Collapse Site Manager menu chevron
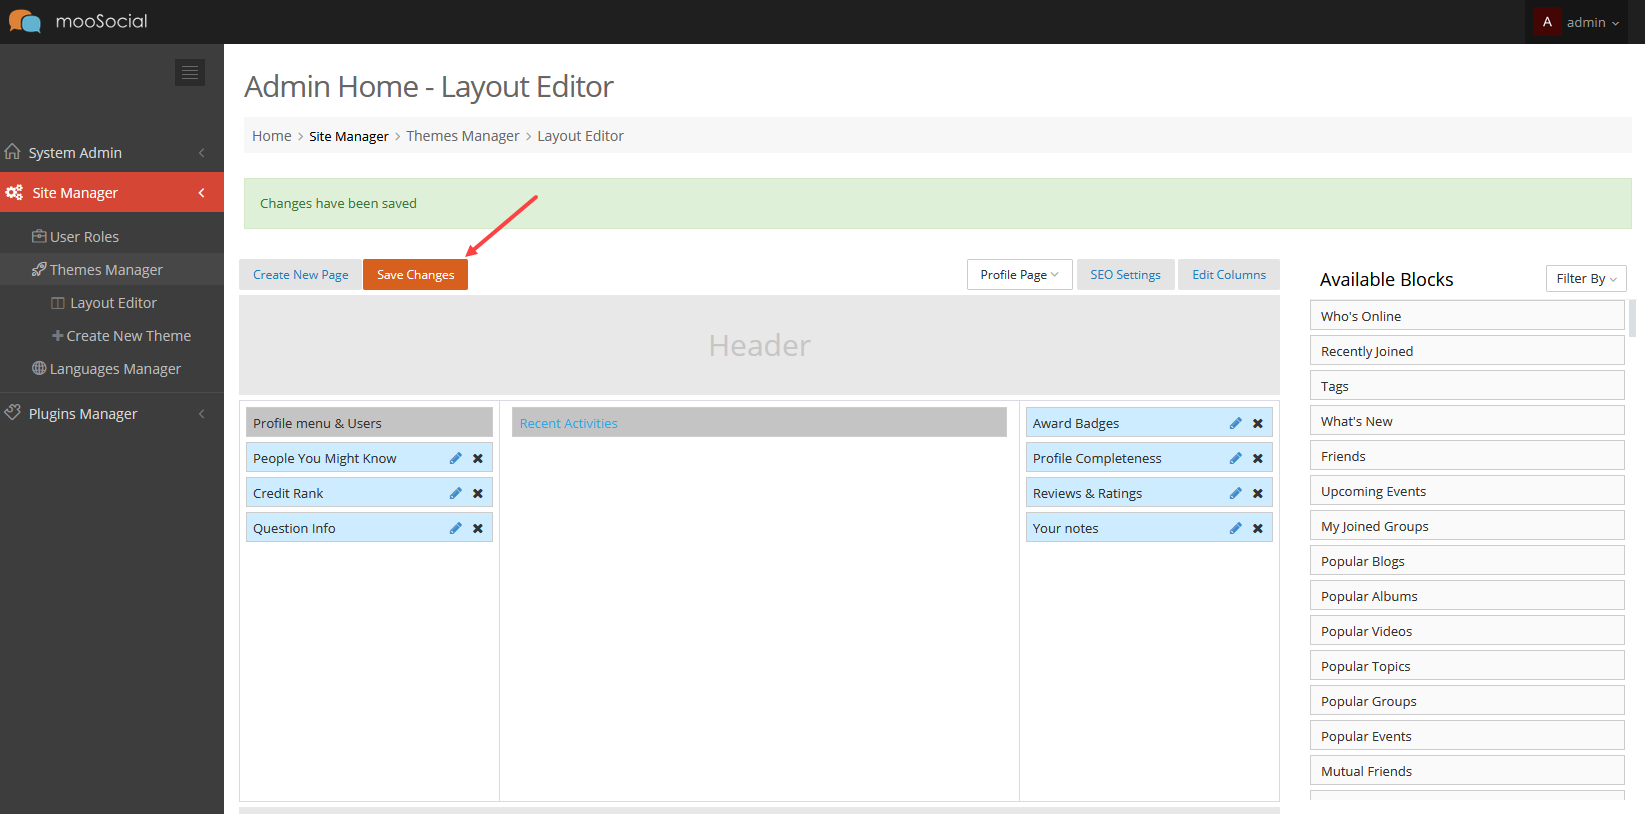Screen dimensions: 1645x814 [x=202, y=193]
